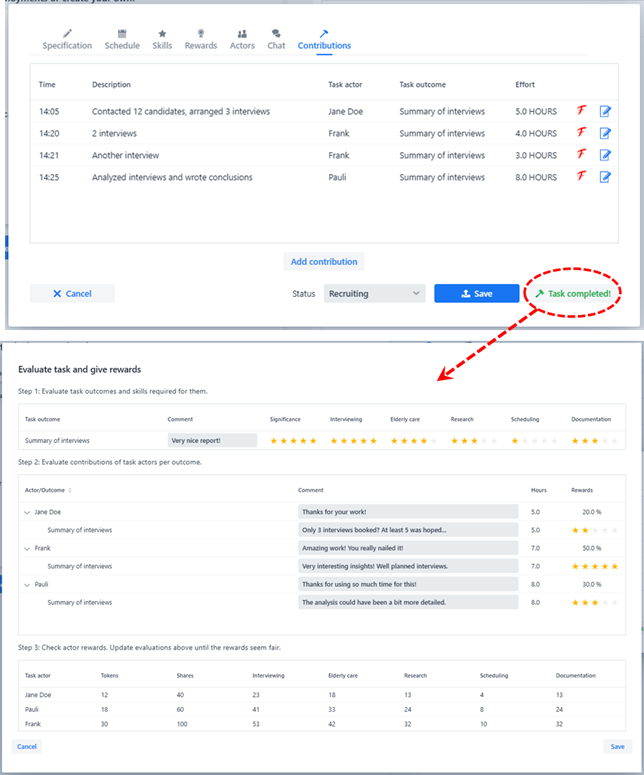644x775 pixels.
Task: Click red F icon for 'Another interview' row
Action: click(x=582, y=154)
